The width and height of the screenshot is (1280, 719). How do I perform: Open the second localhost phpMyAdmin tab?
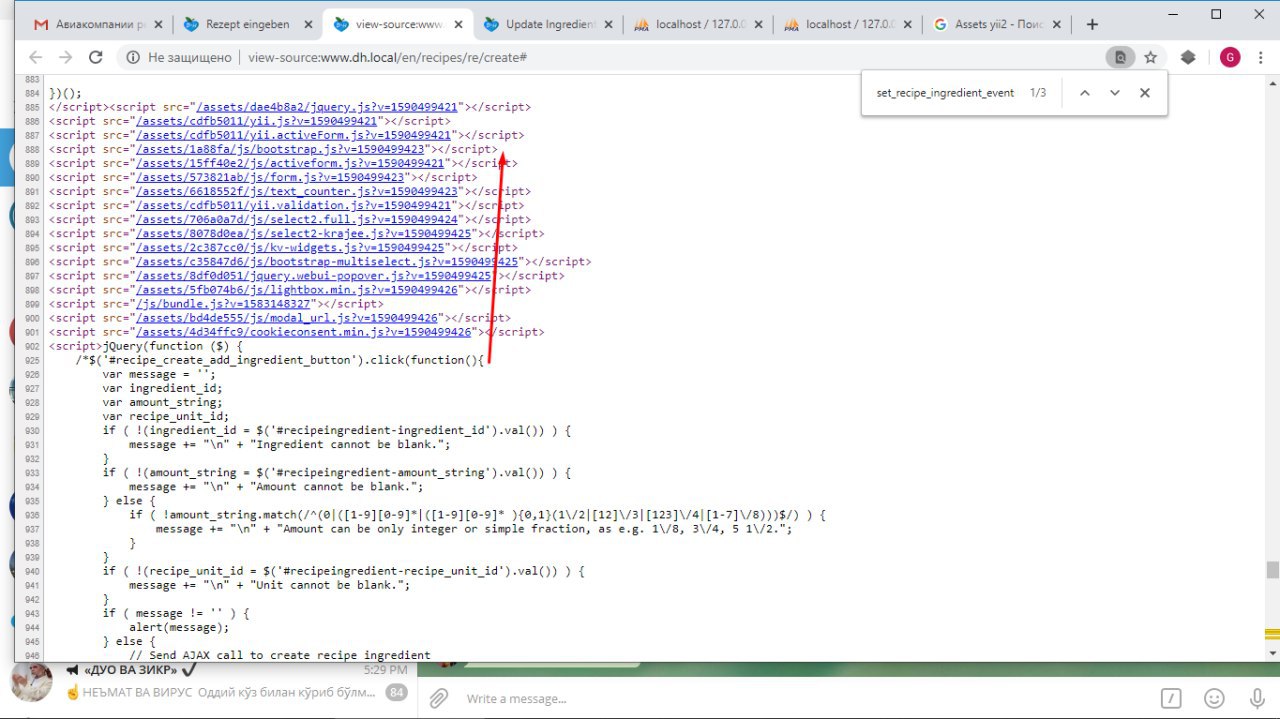click(846, 24)
